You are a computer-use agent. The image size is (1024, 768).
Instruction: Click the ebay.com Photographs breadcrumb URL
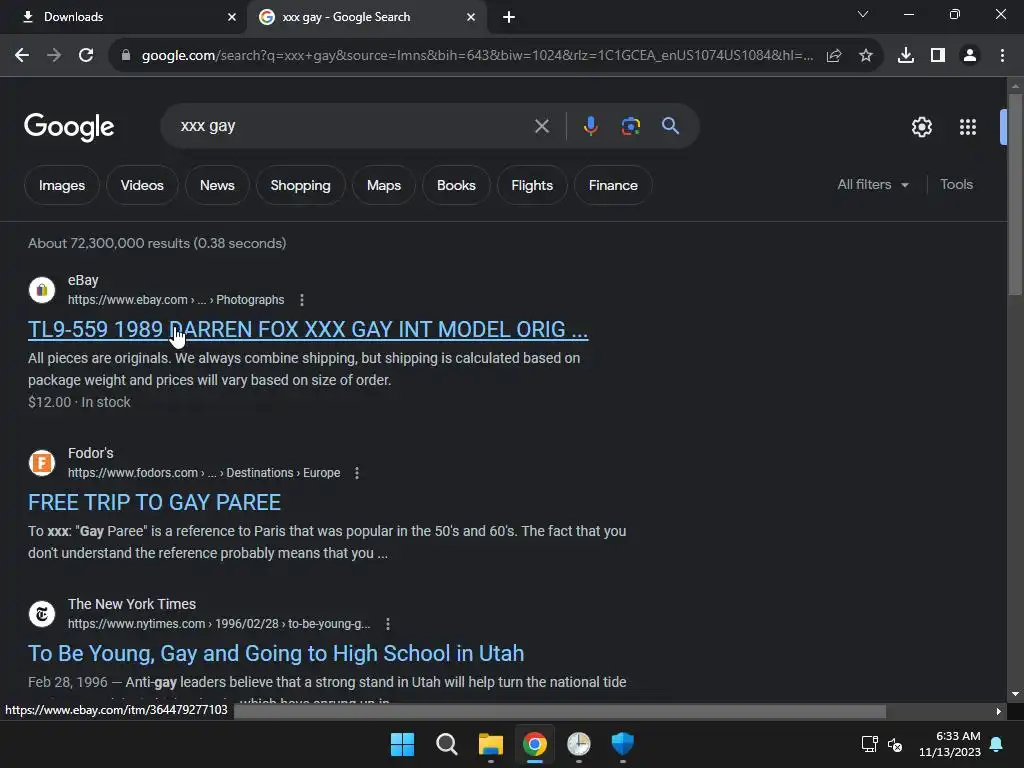[176, 300]
